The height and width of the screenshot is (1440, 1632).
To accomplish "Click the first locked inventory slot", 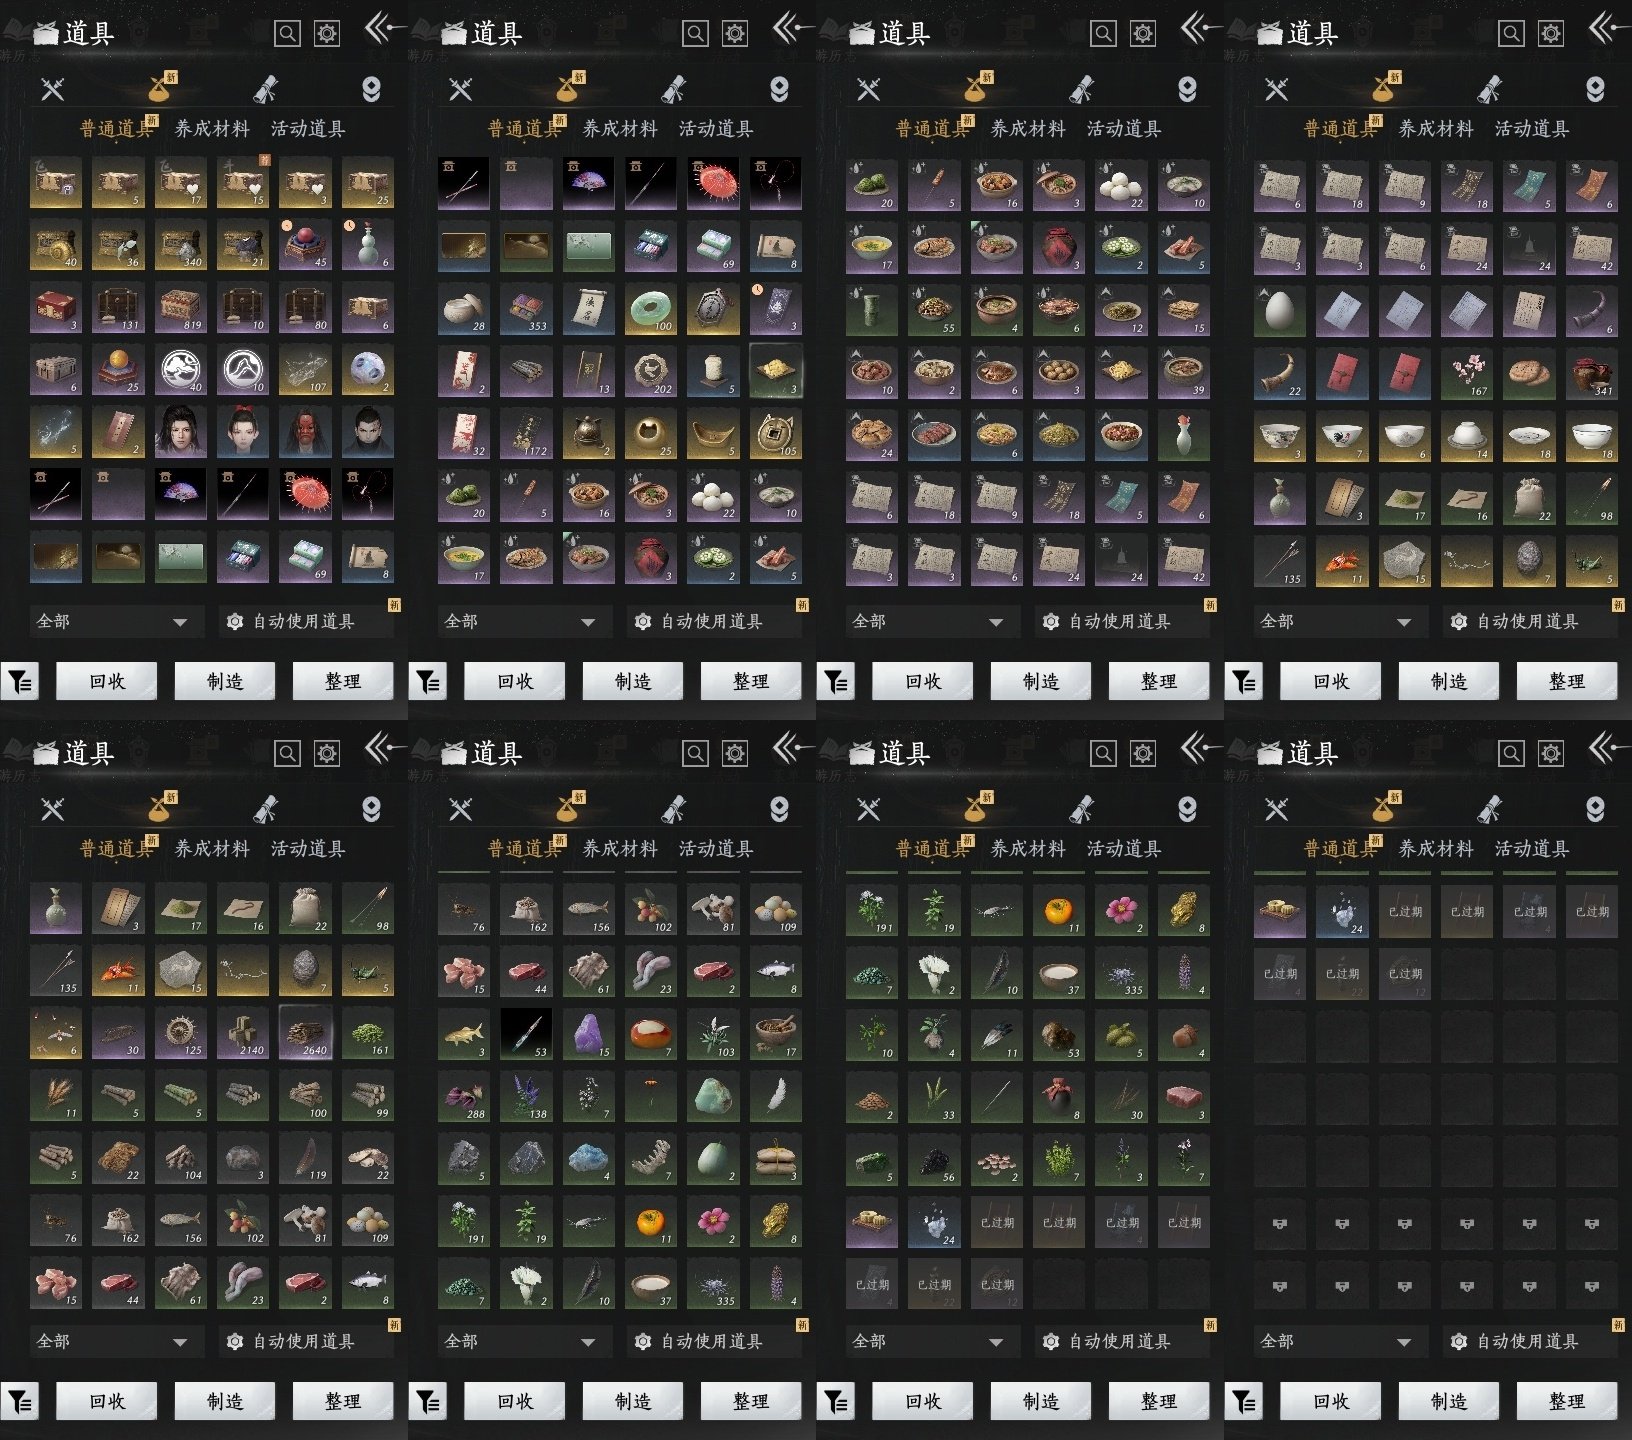I will [x=1279, y=1223].
